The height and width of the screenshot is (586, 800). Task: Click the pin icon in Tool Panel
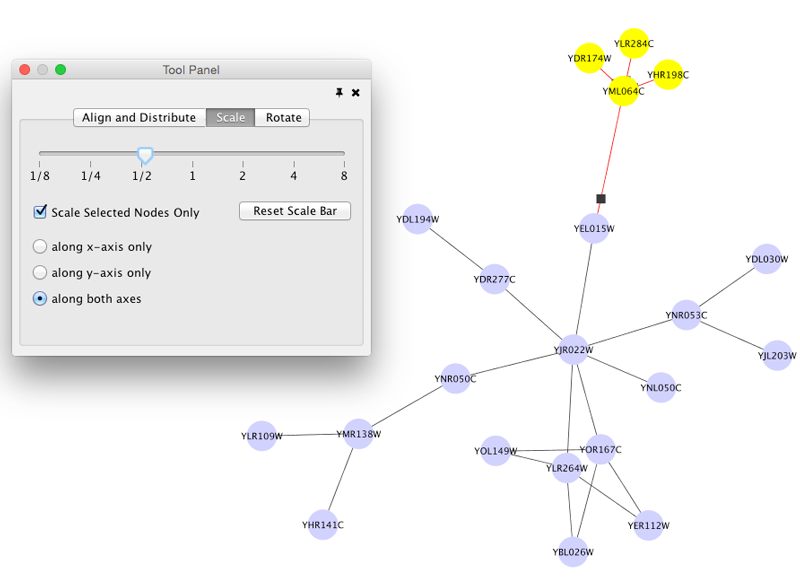[x=339, y=92]
